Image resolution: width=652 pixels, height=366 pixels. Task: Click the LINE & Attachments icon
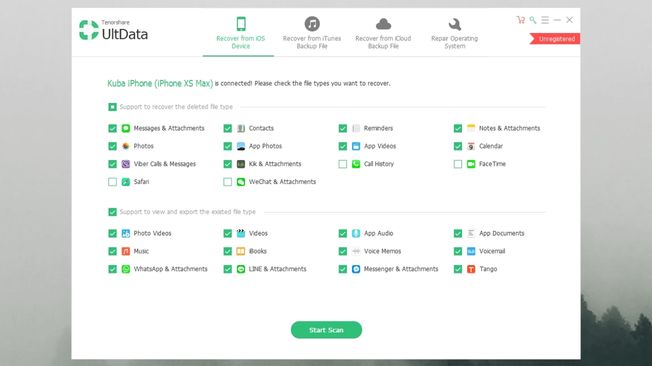click(241, 269)
